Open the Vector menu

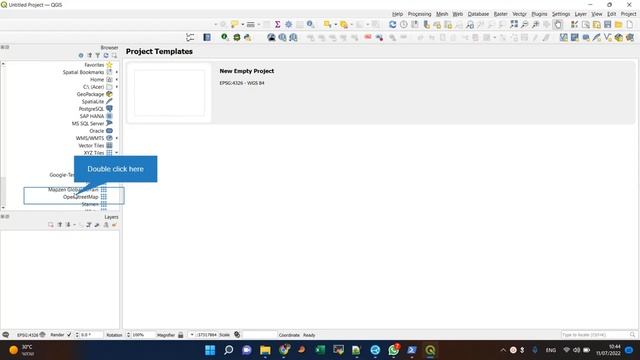(x=519, y=14)
